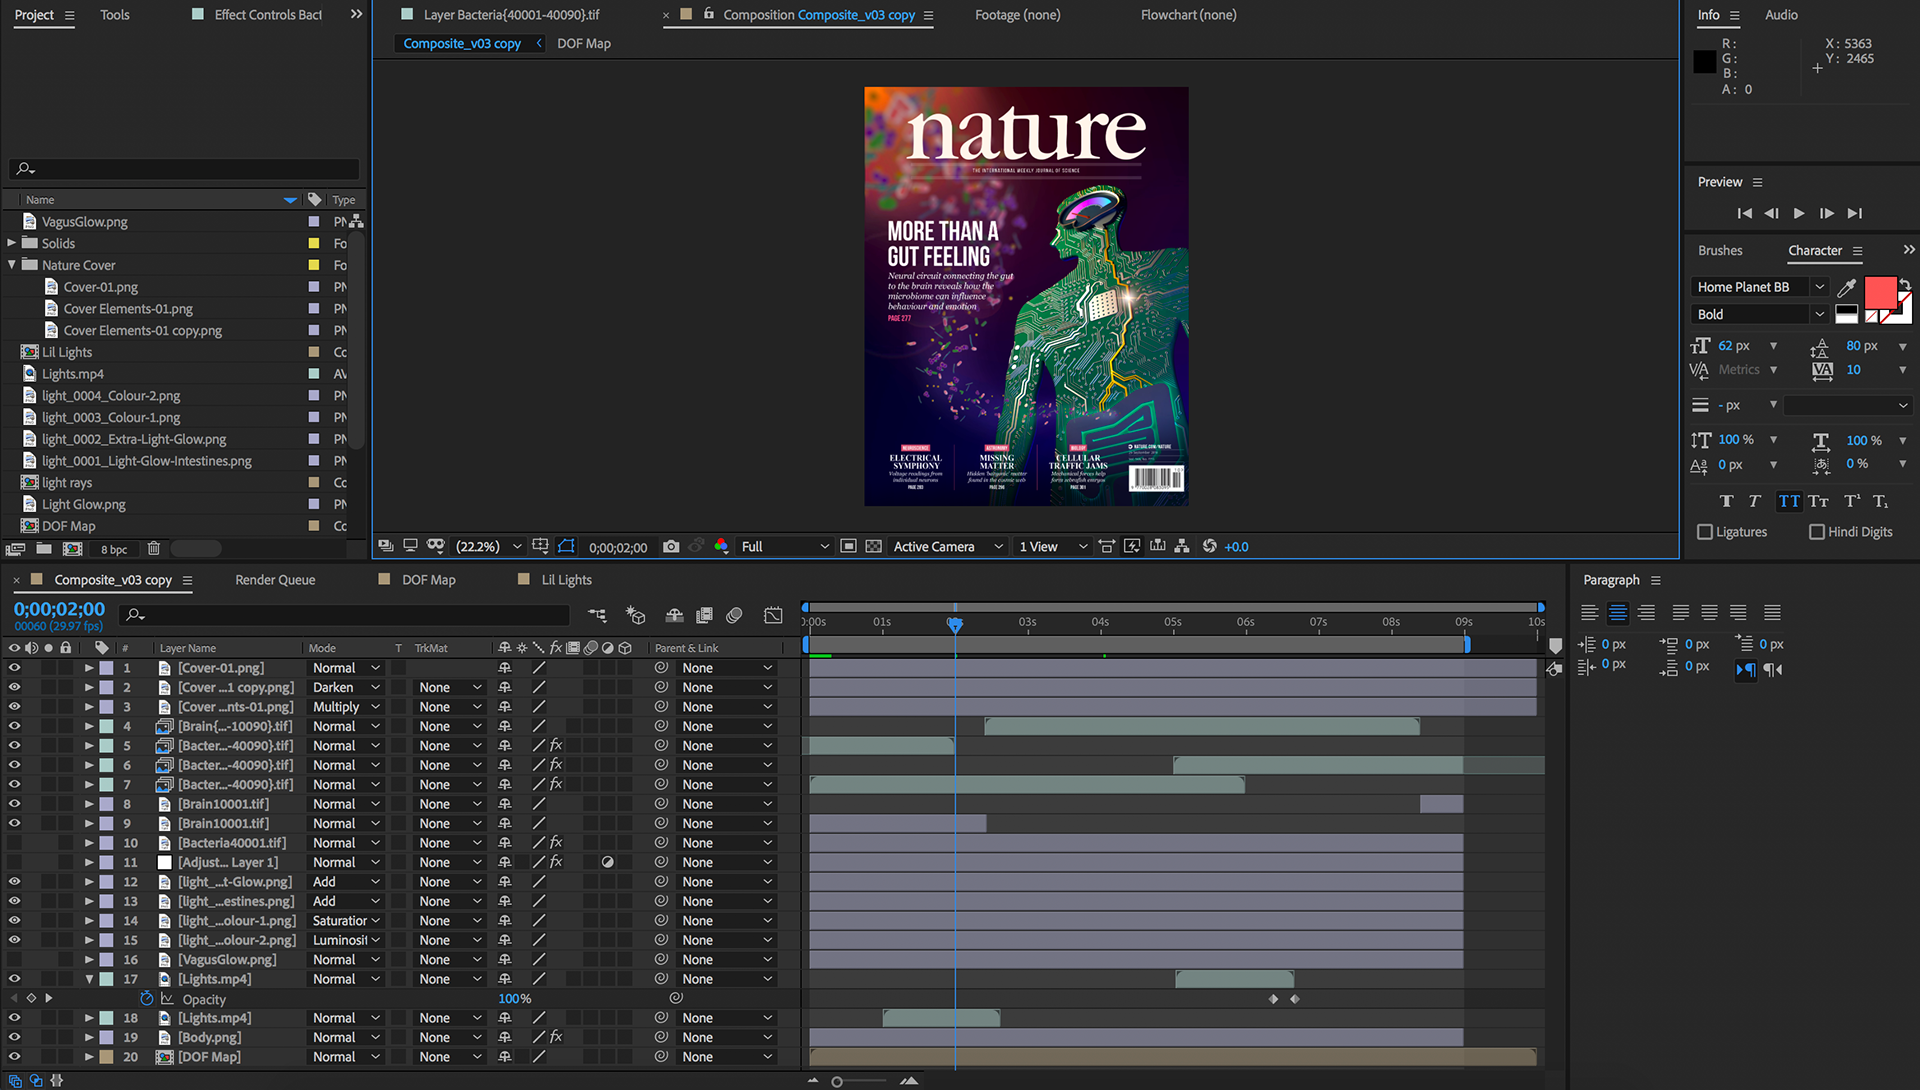
Task: Toggle the All Caps text style icon
Action: point(1788,501)
